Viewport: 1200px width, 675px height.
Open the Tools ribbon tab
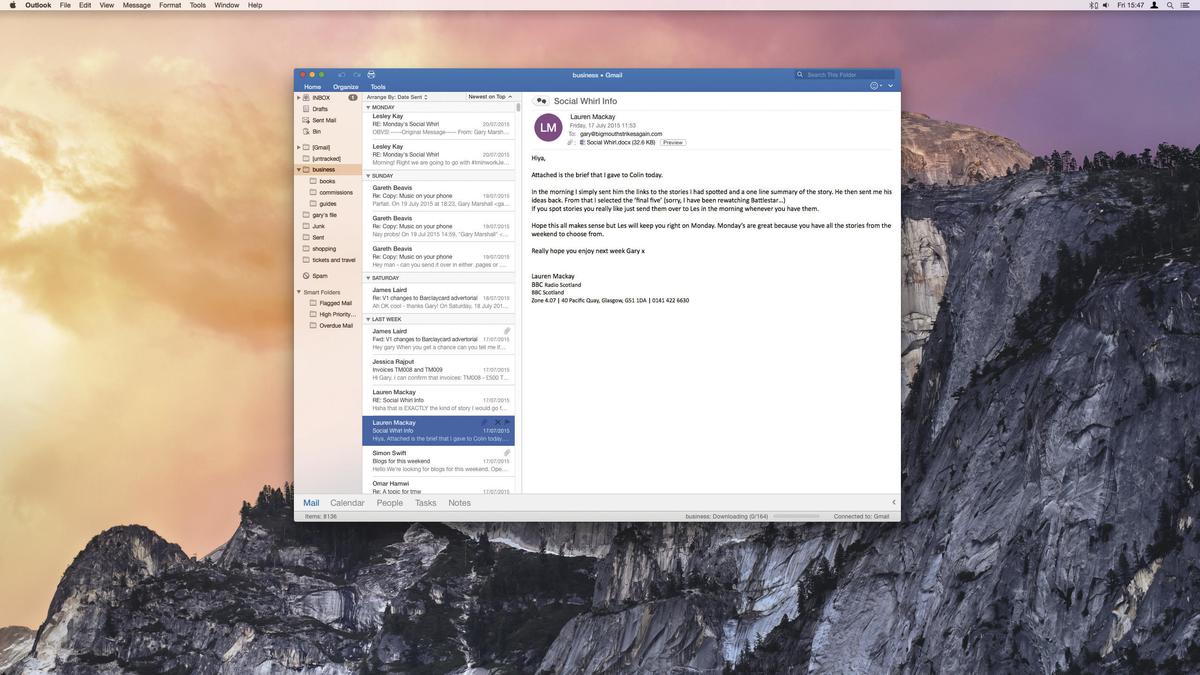click(x=378, y=87)
